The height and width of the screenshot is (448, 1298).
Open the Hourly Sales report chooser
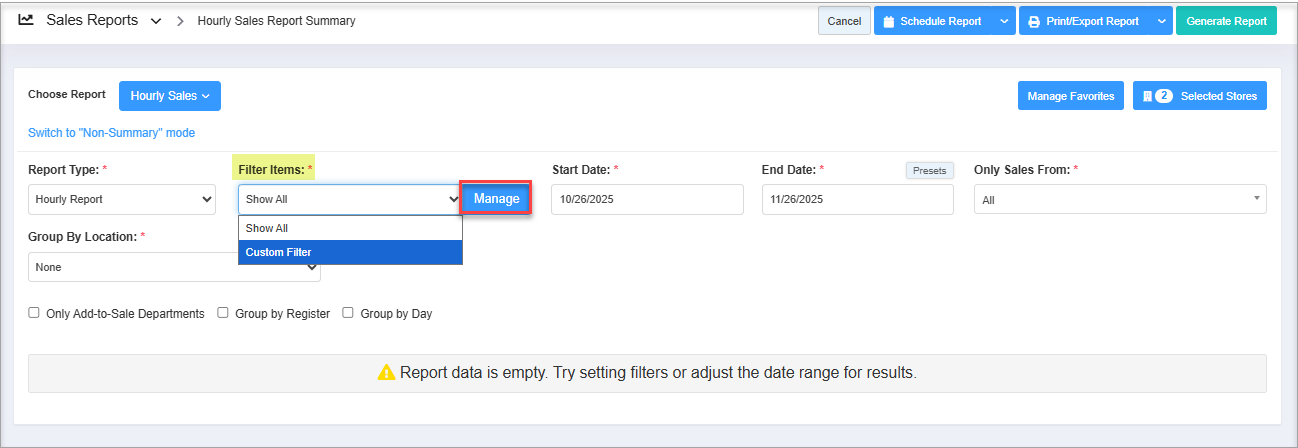tap(169, 96)
